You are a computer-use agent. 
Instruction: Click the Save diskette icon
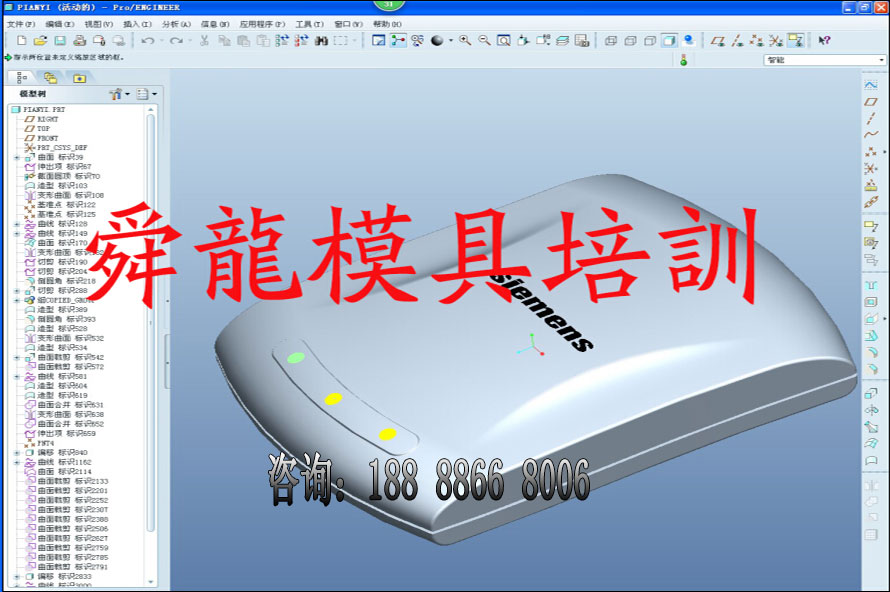pos(60,40)
